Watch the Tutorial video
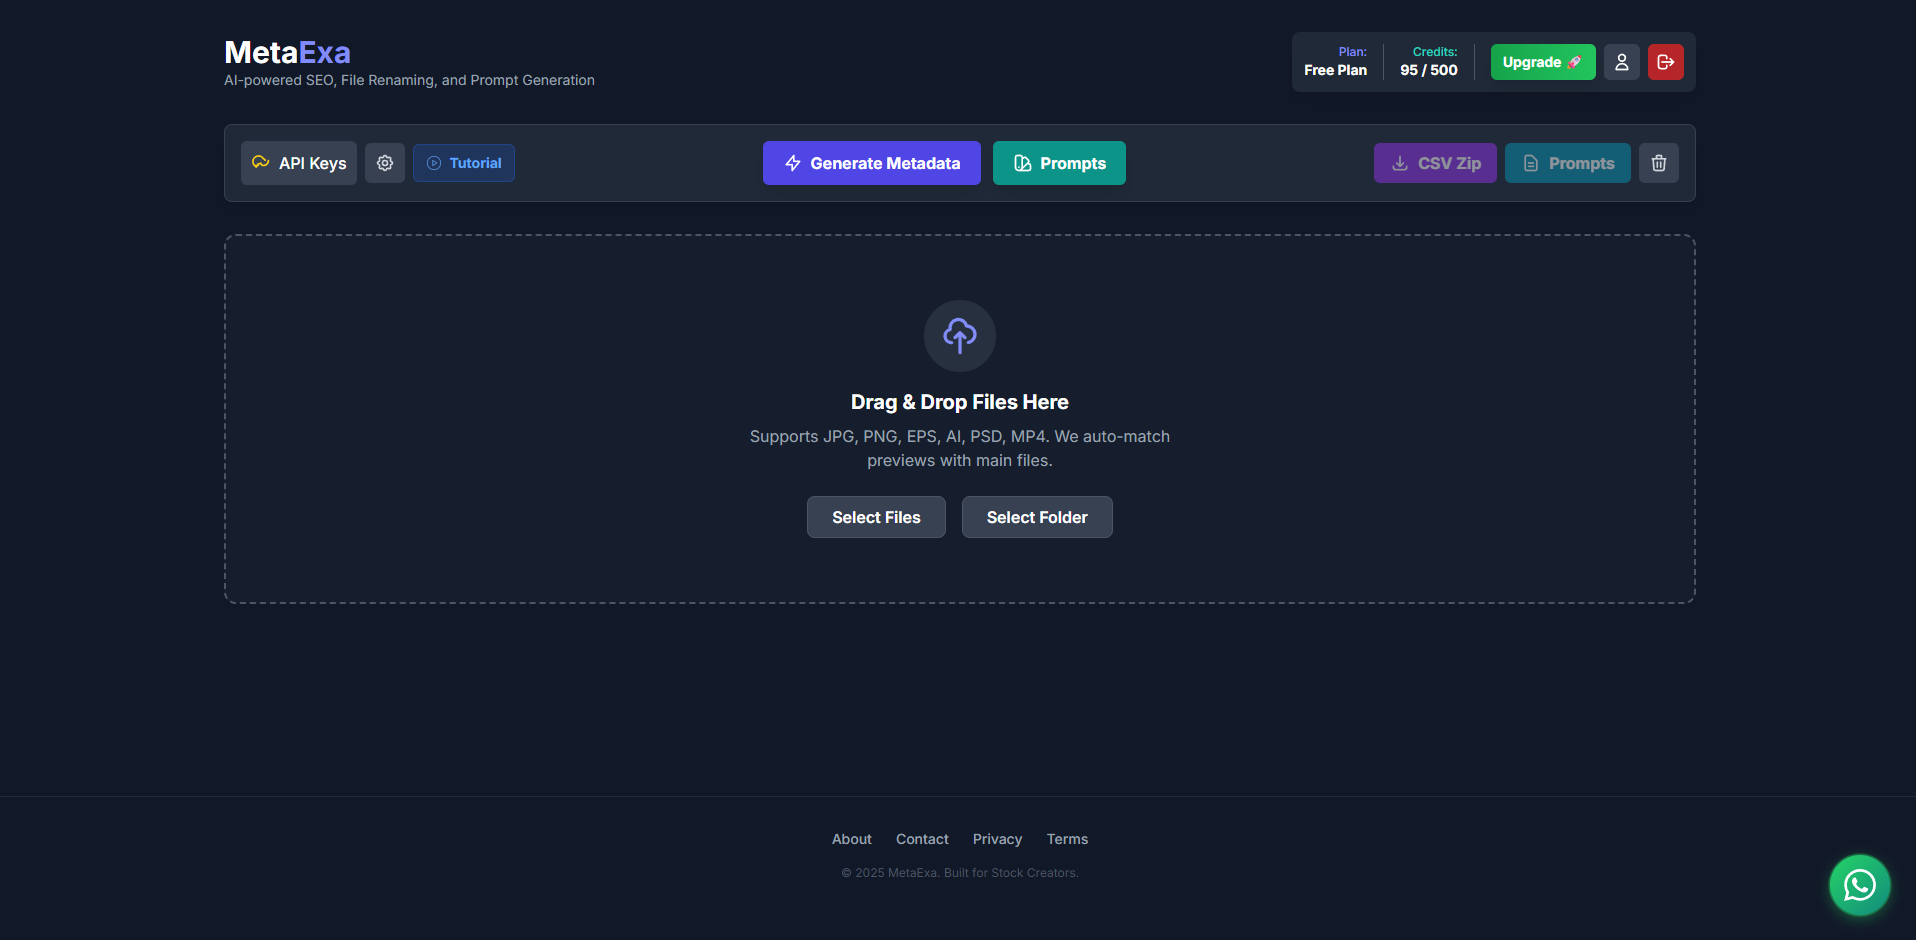 click(463, 162)
